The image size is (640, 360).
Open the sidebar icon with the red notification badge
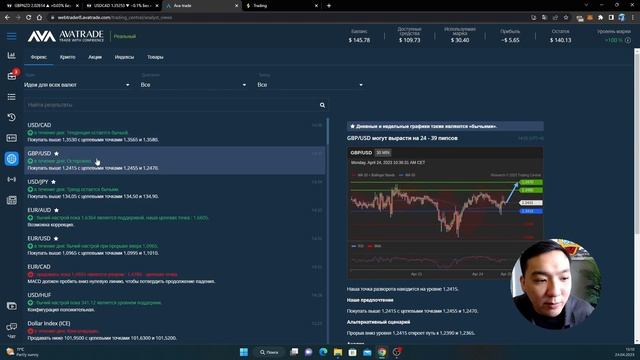pos(12,75)
